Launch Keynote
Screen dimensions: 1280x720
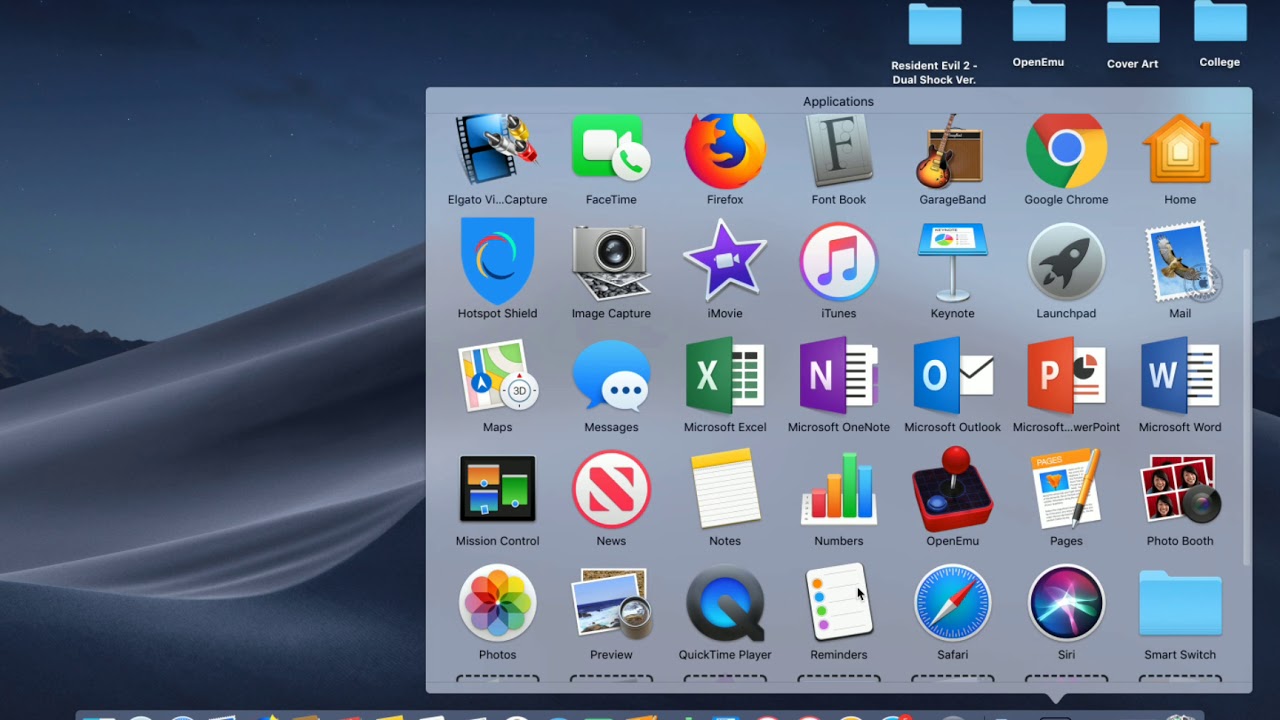[953, 262]
